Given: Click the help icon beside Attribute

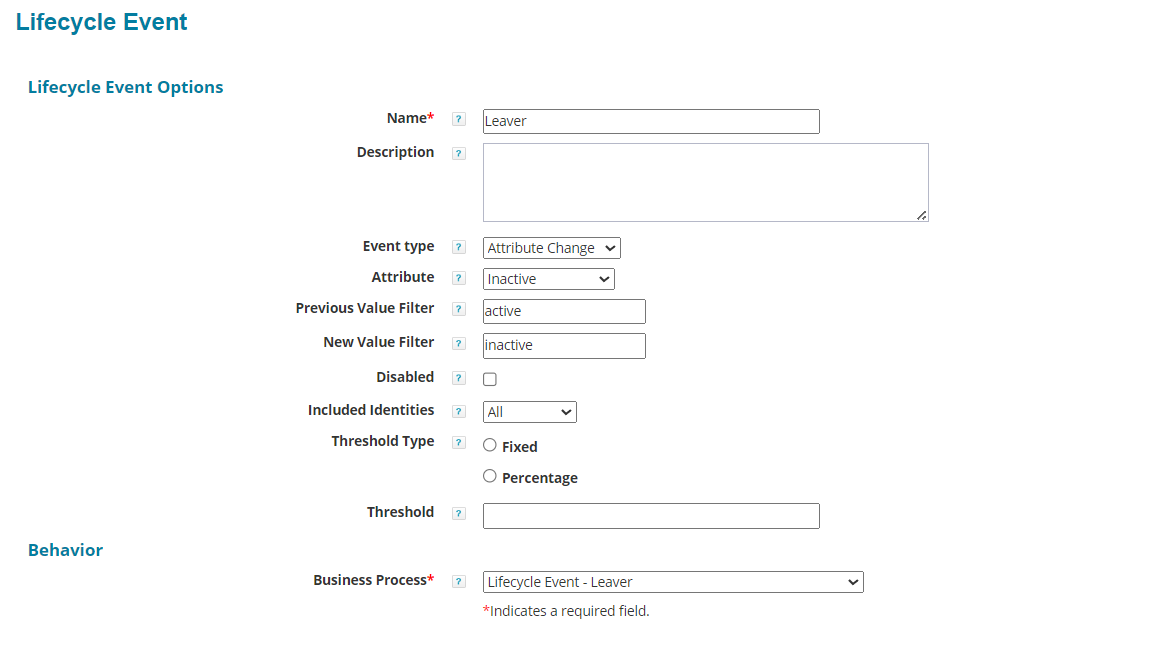Looking at the screenshot, I should click(459, 278).
